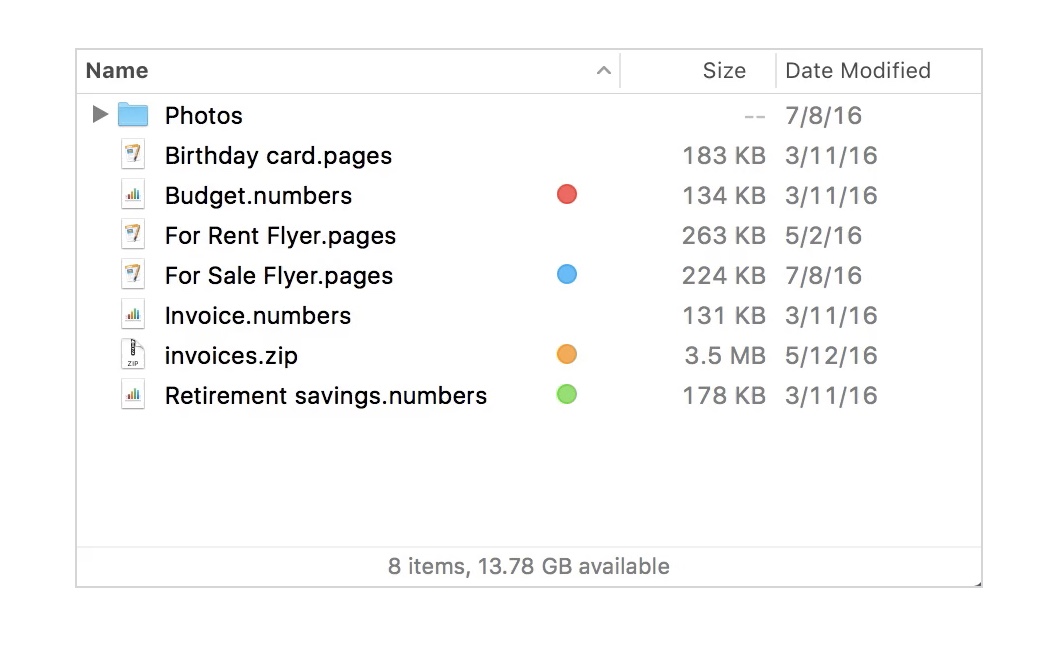Click the Photos folder icon
The width and height of the screenshot is (1060, 656).
133,115
